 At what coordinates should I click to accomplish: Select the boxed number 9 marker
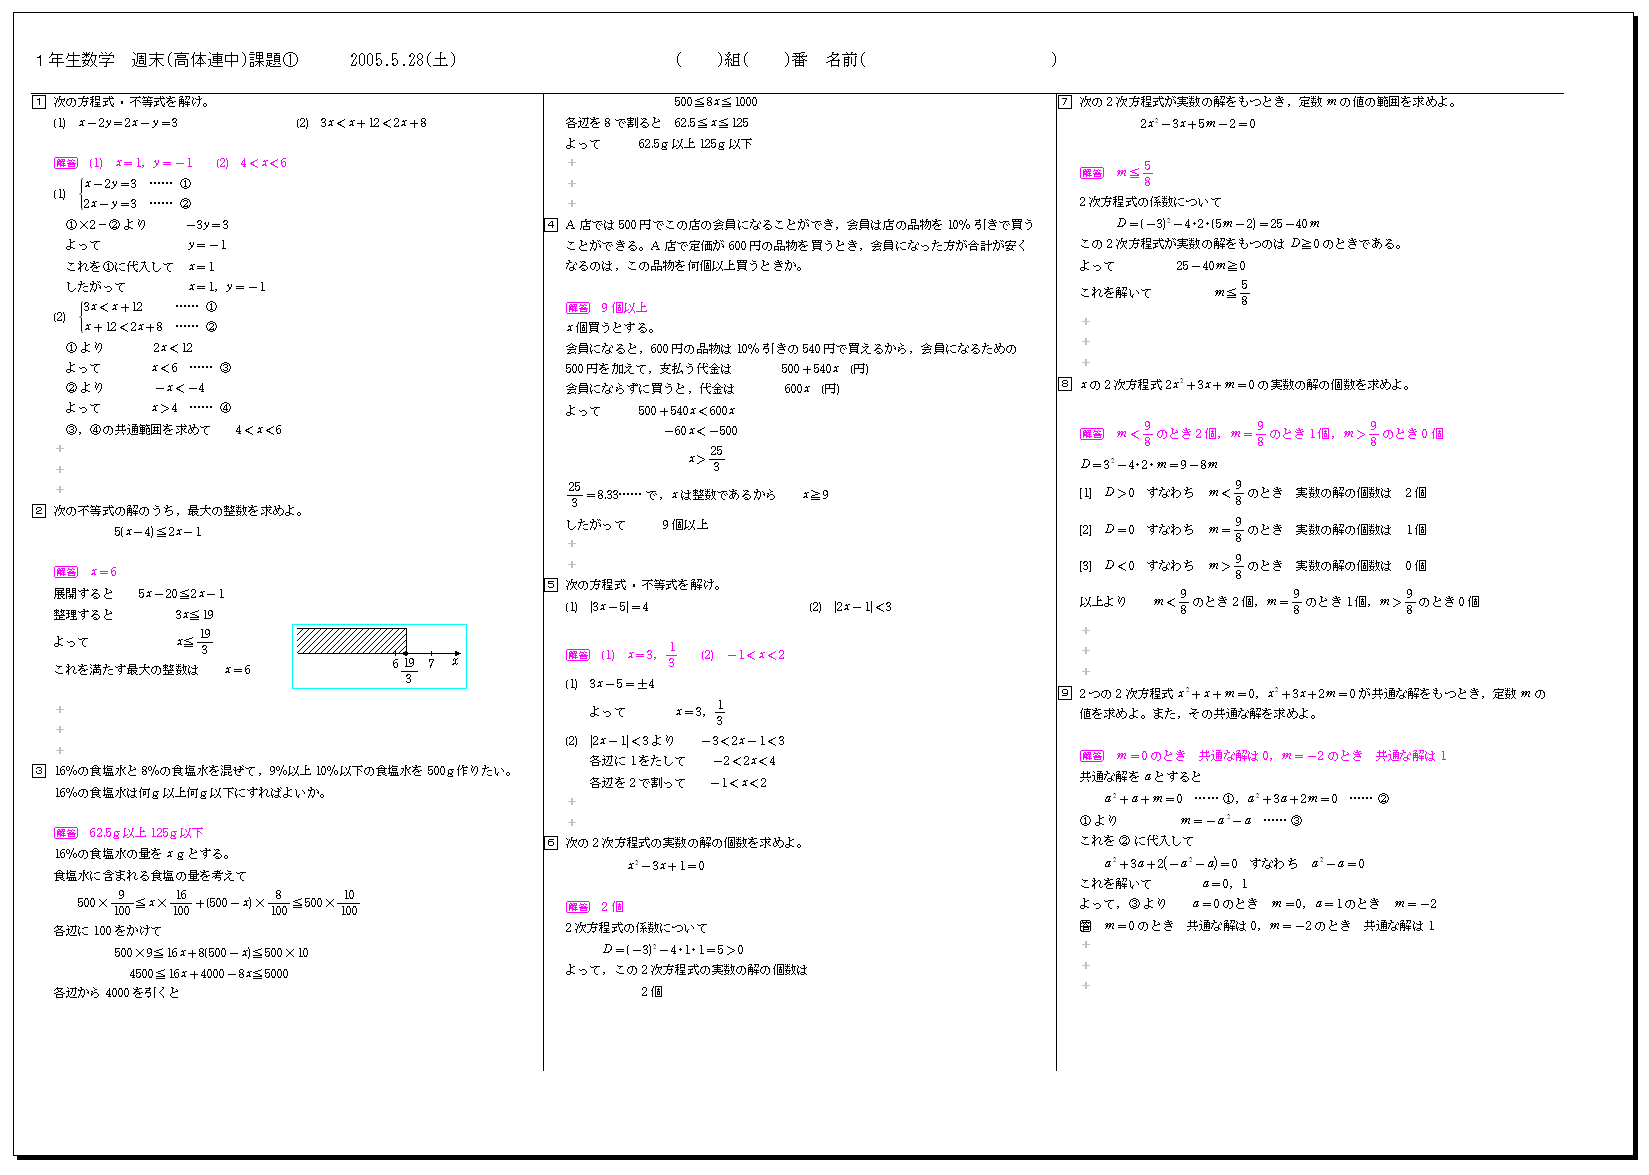coord(1065,693)
